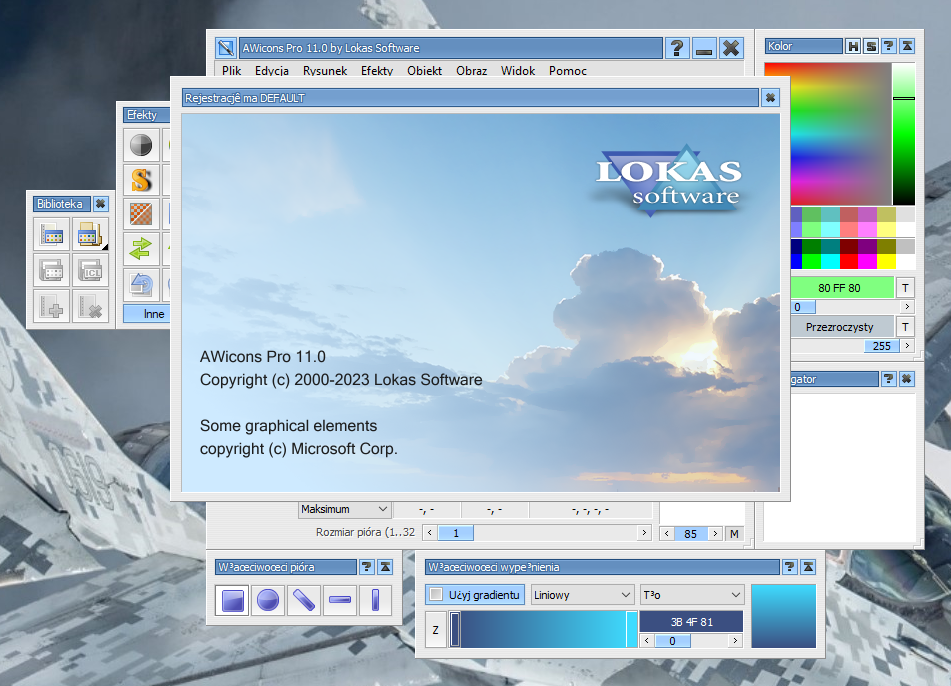The height and width of the screenshot is (686, 951).
Task: Decrease pen size with the left arrow
Action: point(430,533)
